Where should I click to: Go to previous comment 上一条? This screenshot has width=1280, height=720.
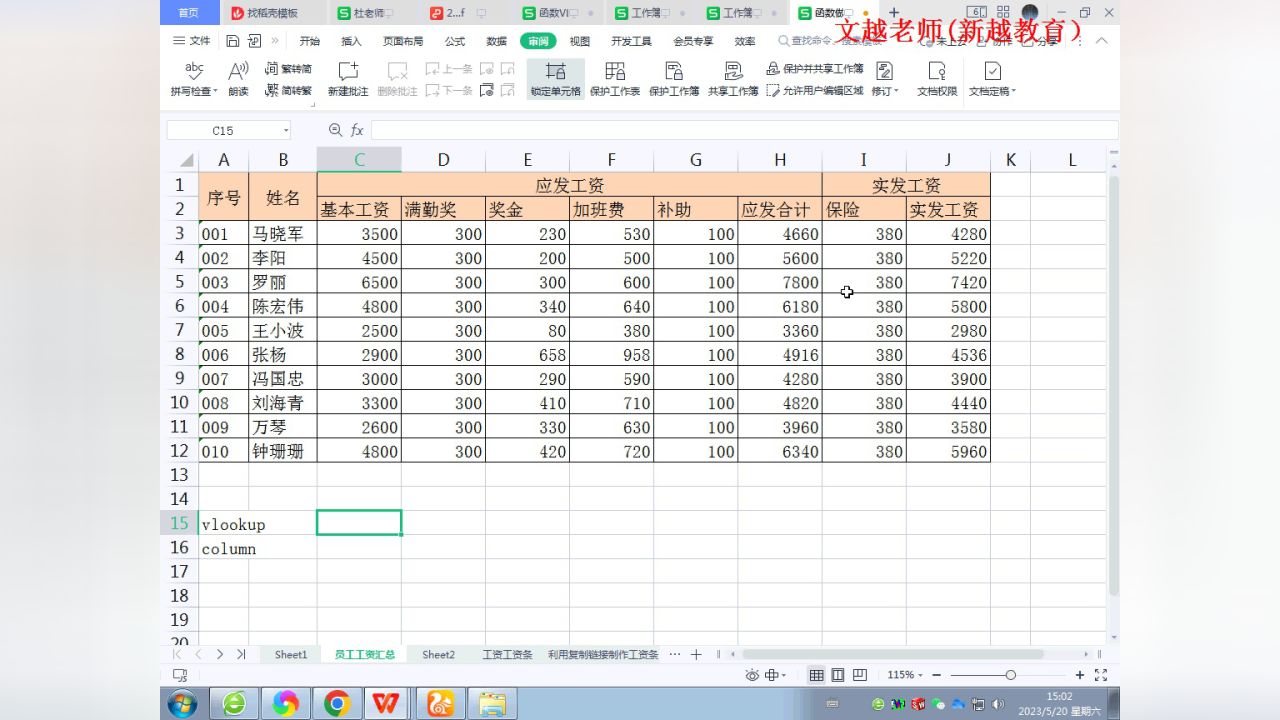pyautogui.click(x=449, y=69)
